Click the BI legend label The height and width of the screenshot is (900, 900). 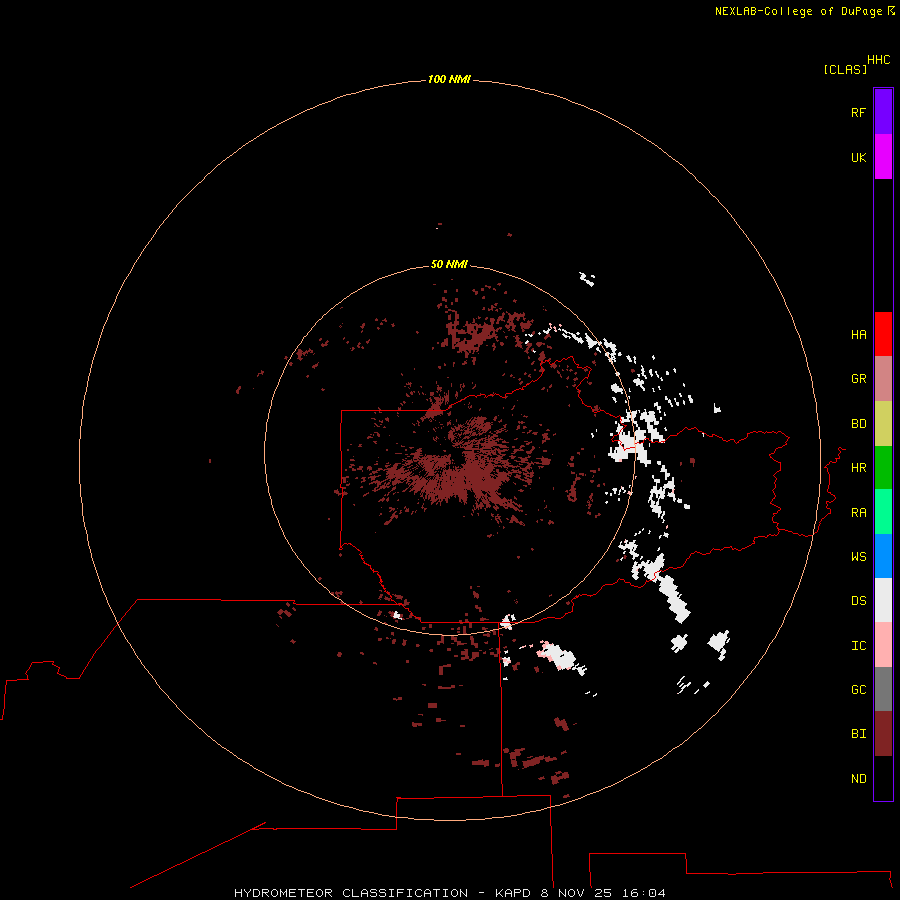(x=858, y=734)
